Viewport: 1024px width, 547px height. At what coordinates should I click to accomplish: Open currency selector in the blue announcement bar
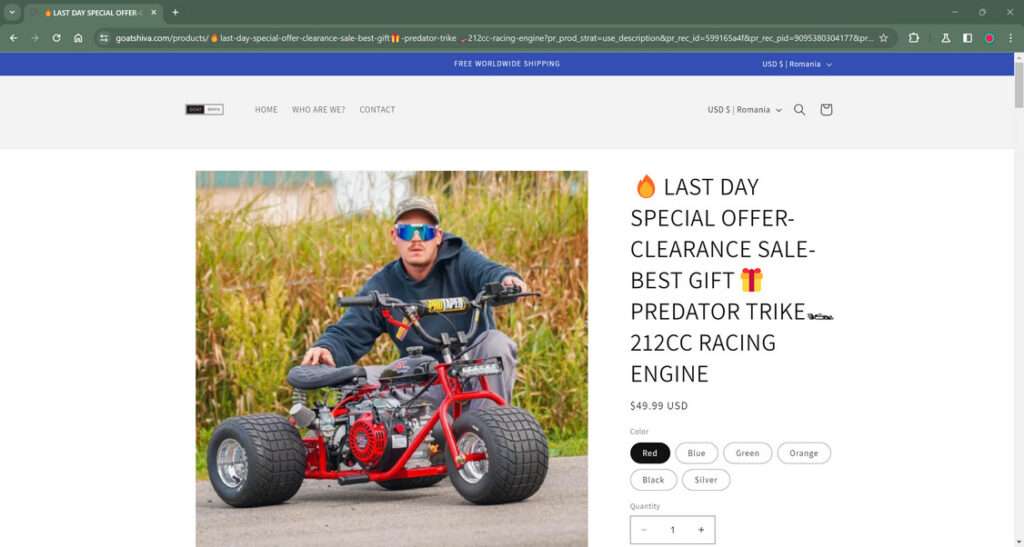pyautogui.click(x=797, y=64)
